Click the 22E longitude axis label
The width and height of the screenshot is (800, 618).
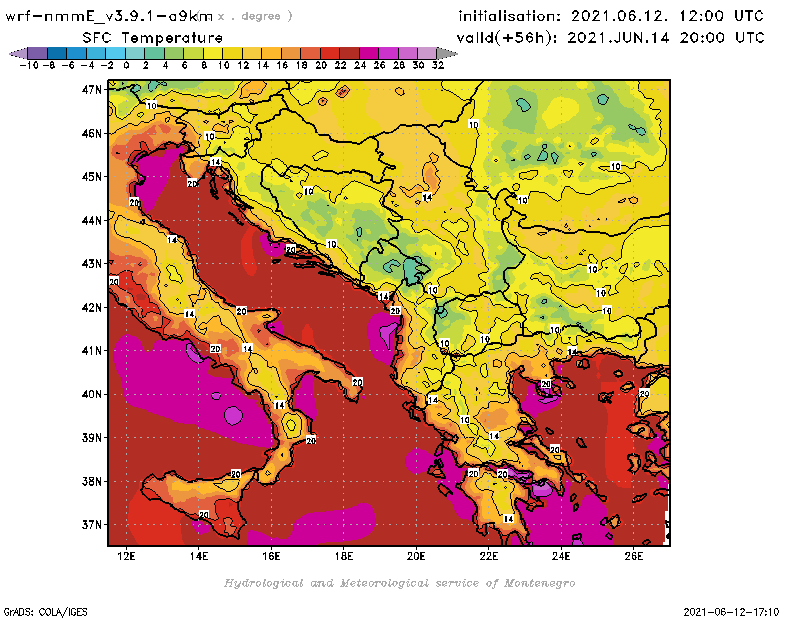488,556
